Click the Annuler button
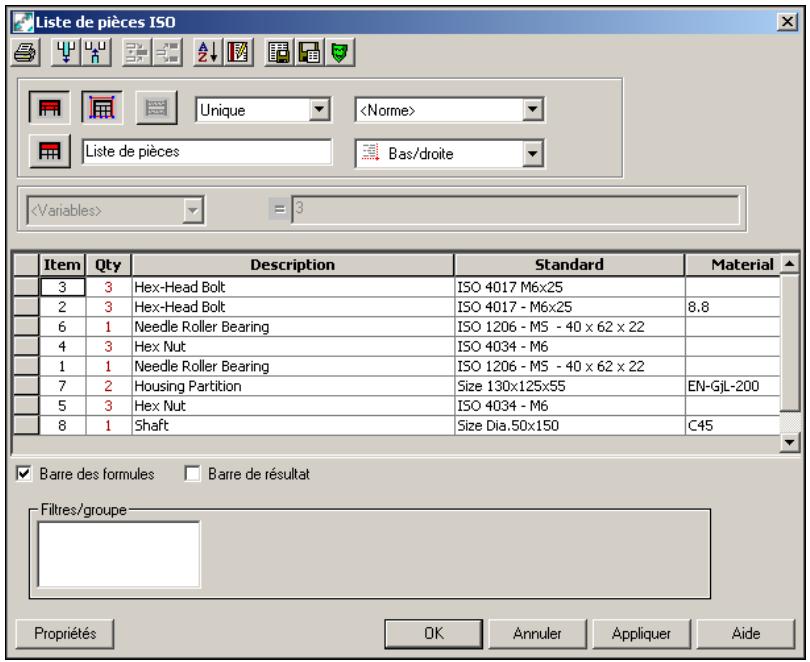Screen dimensions: 810x662 coord(537,634)
